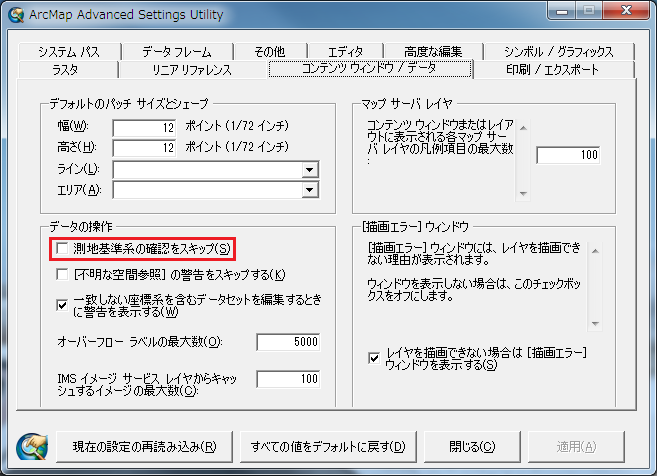657x476 pixels.
Task: Click up arrow of マップ サーバ レイヤ scrollbar
Action: pos(523,127)
